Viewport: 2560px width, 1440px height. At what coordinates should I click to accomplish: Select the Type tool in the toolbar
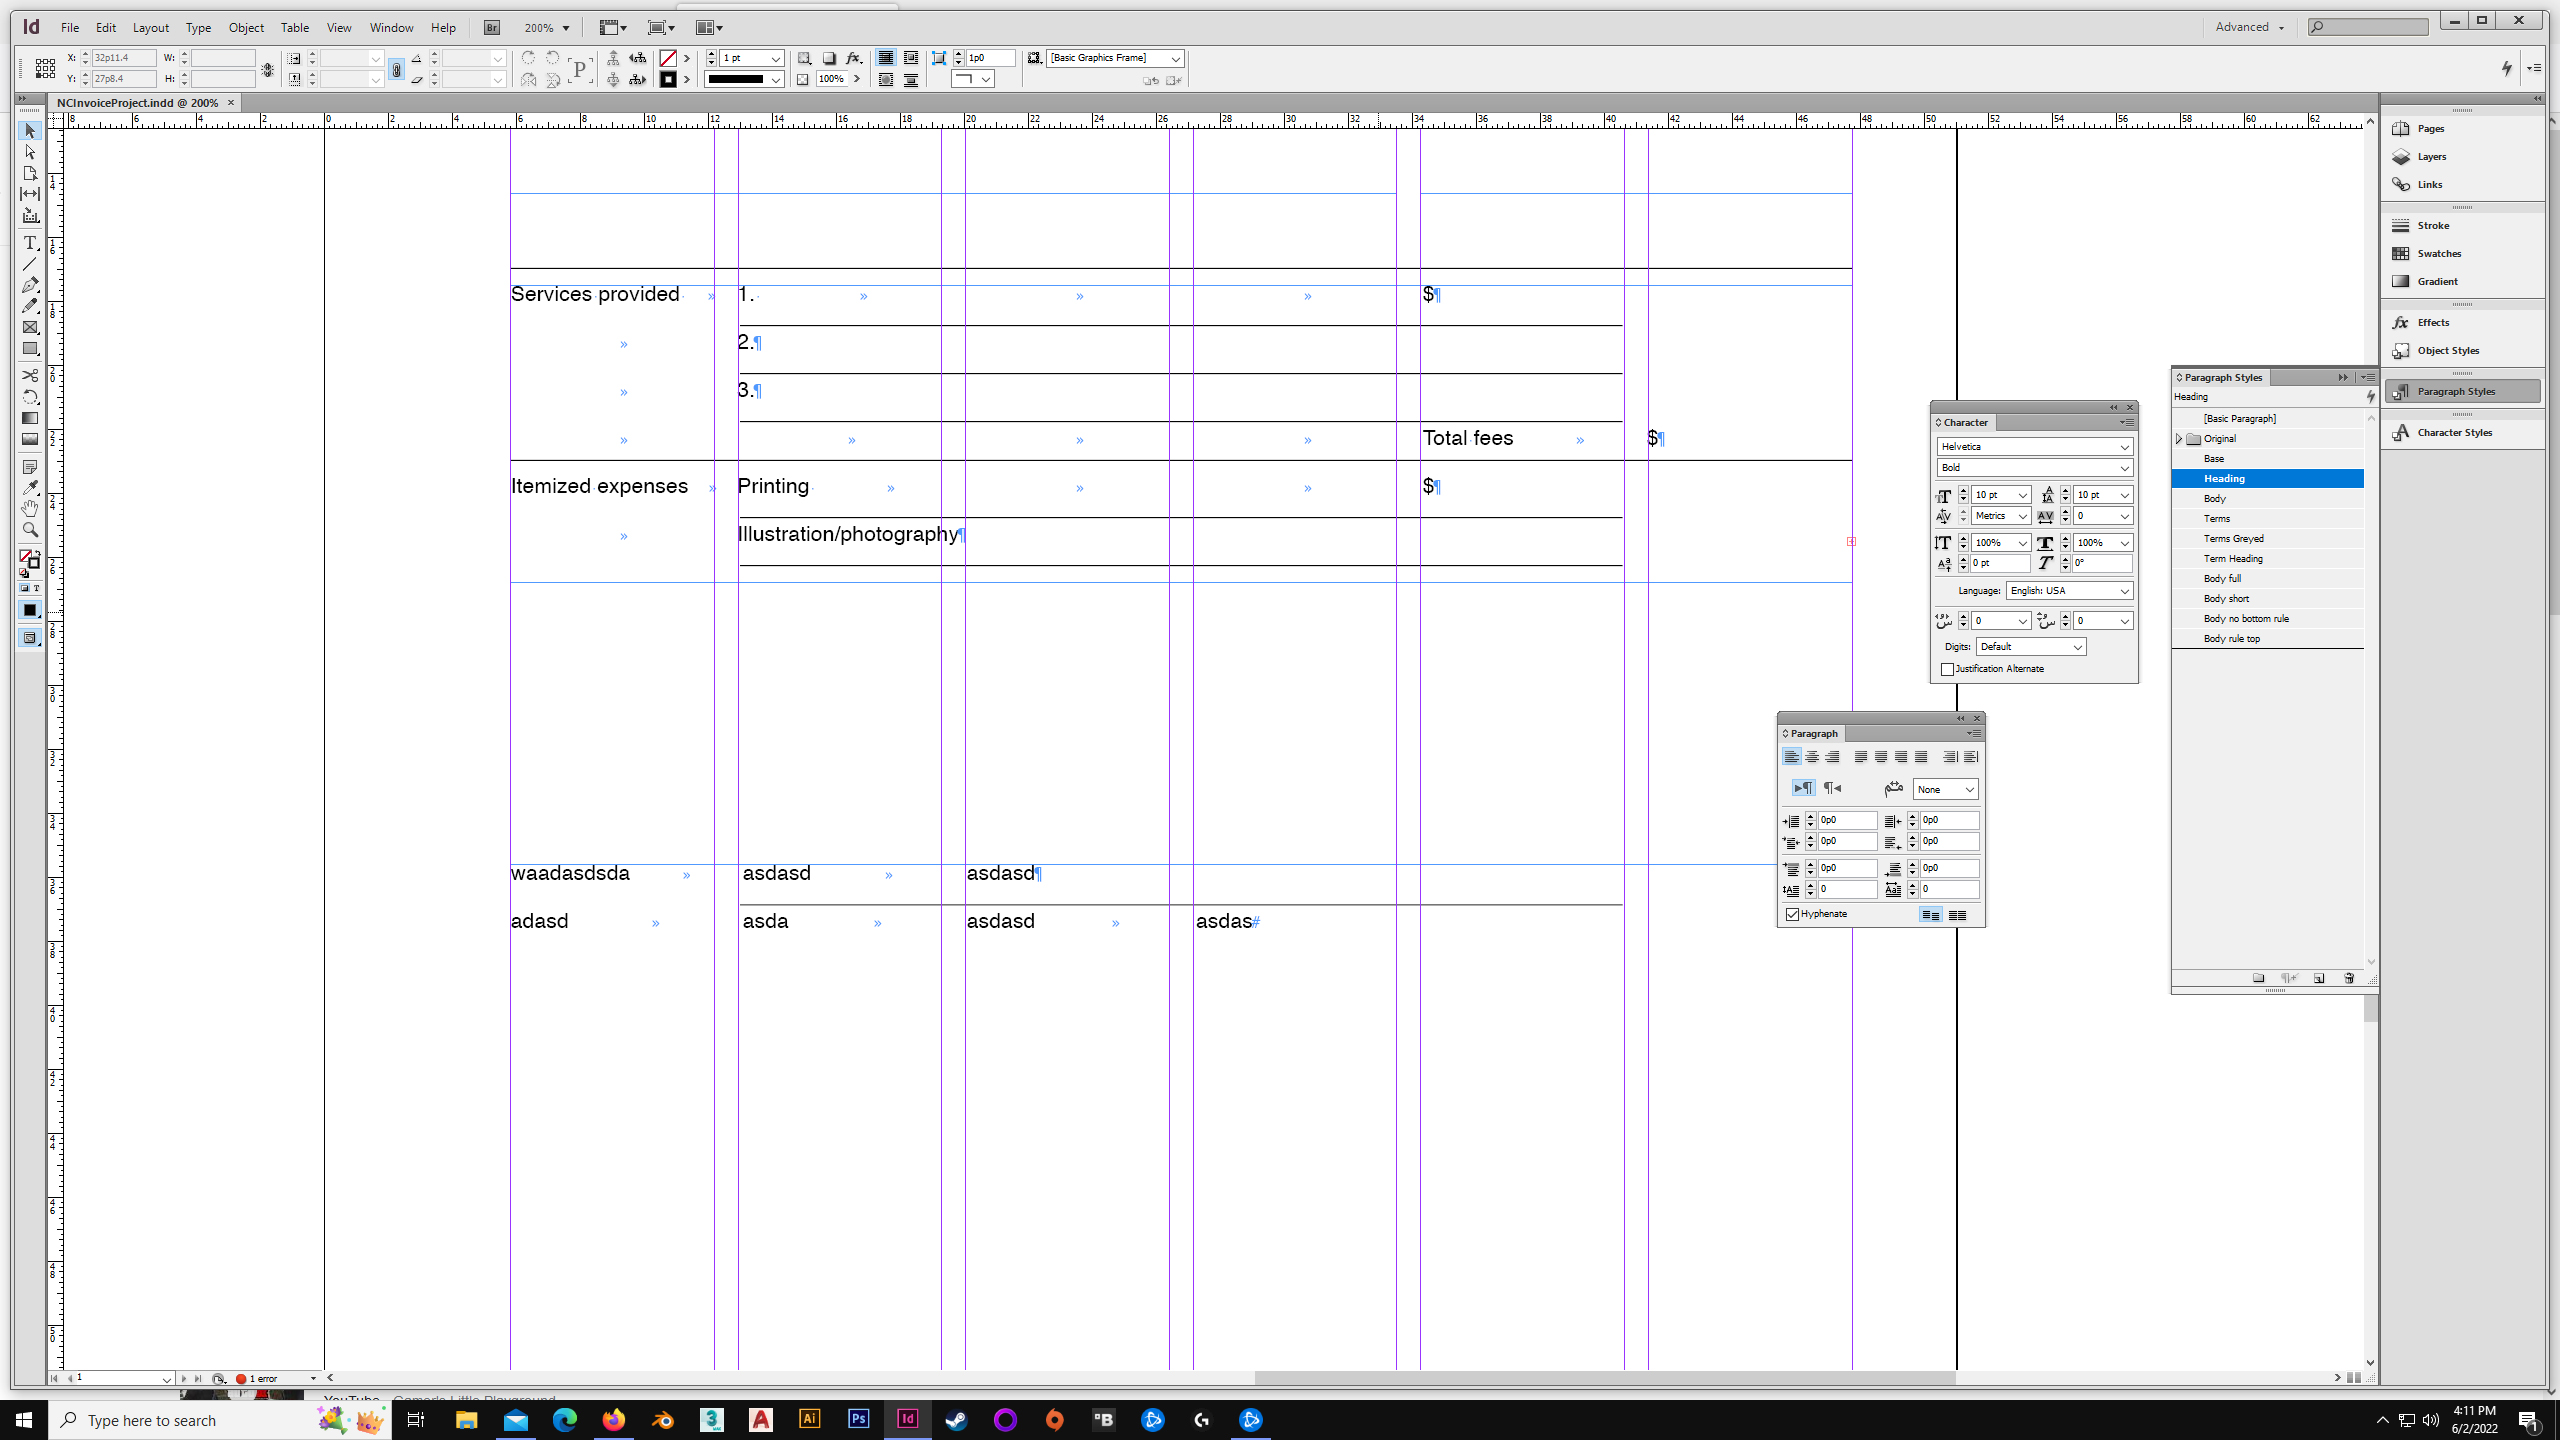(x=29, y=243)
